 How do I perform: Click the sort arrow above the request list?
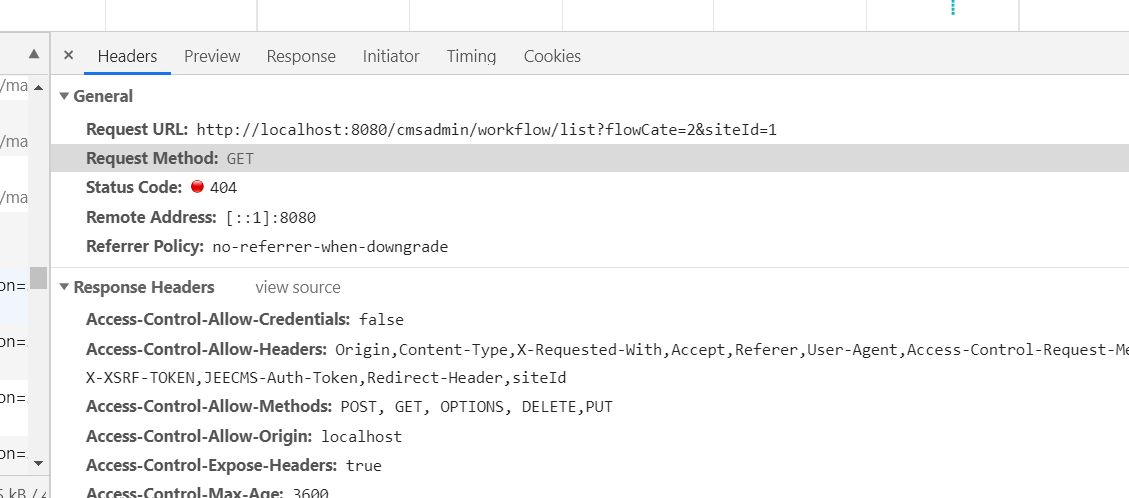35,54
